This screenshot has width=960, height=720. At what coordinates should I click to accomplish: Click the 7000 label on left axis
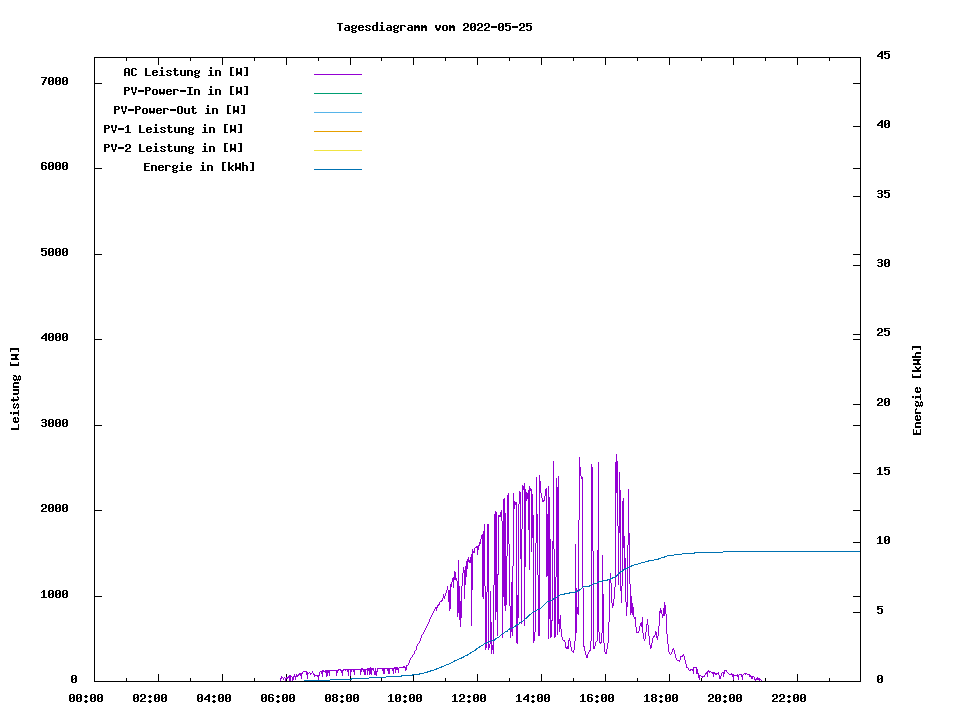54,81
